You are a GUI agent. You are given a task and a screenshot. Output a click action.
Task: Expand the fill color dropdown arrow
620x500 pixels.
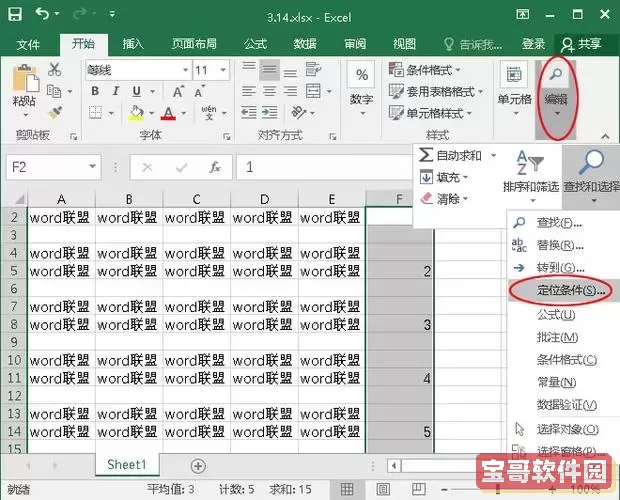tap(151, 113)
